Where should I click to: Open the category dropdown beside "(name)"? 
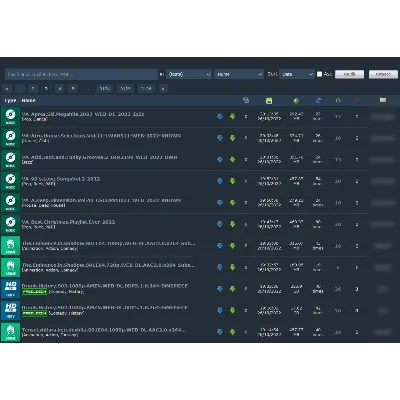tap(239, 74)
